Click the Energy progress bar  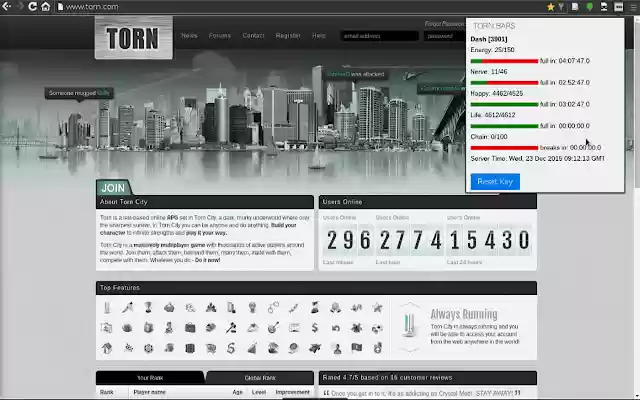point(504,61)
